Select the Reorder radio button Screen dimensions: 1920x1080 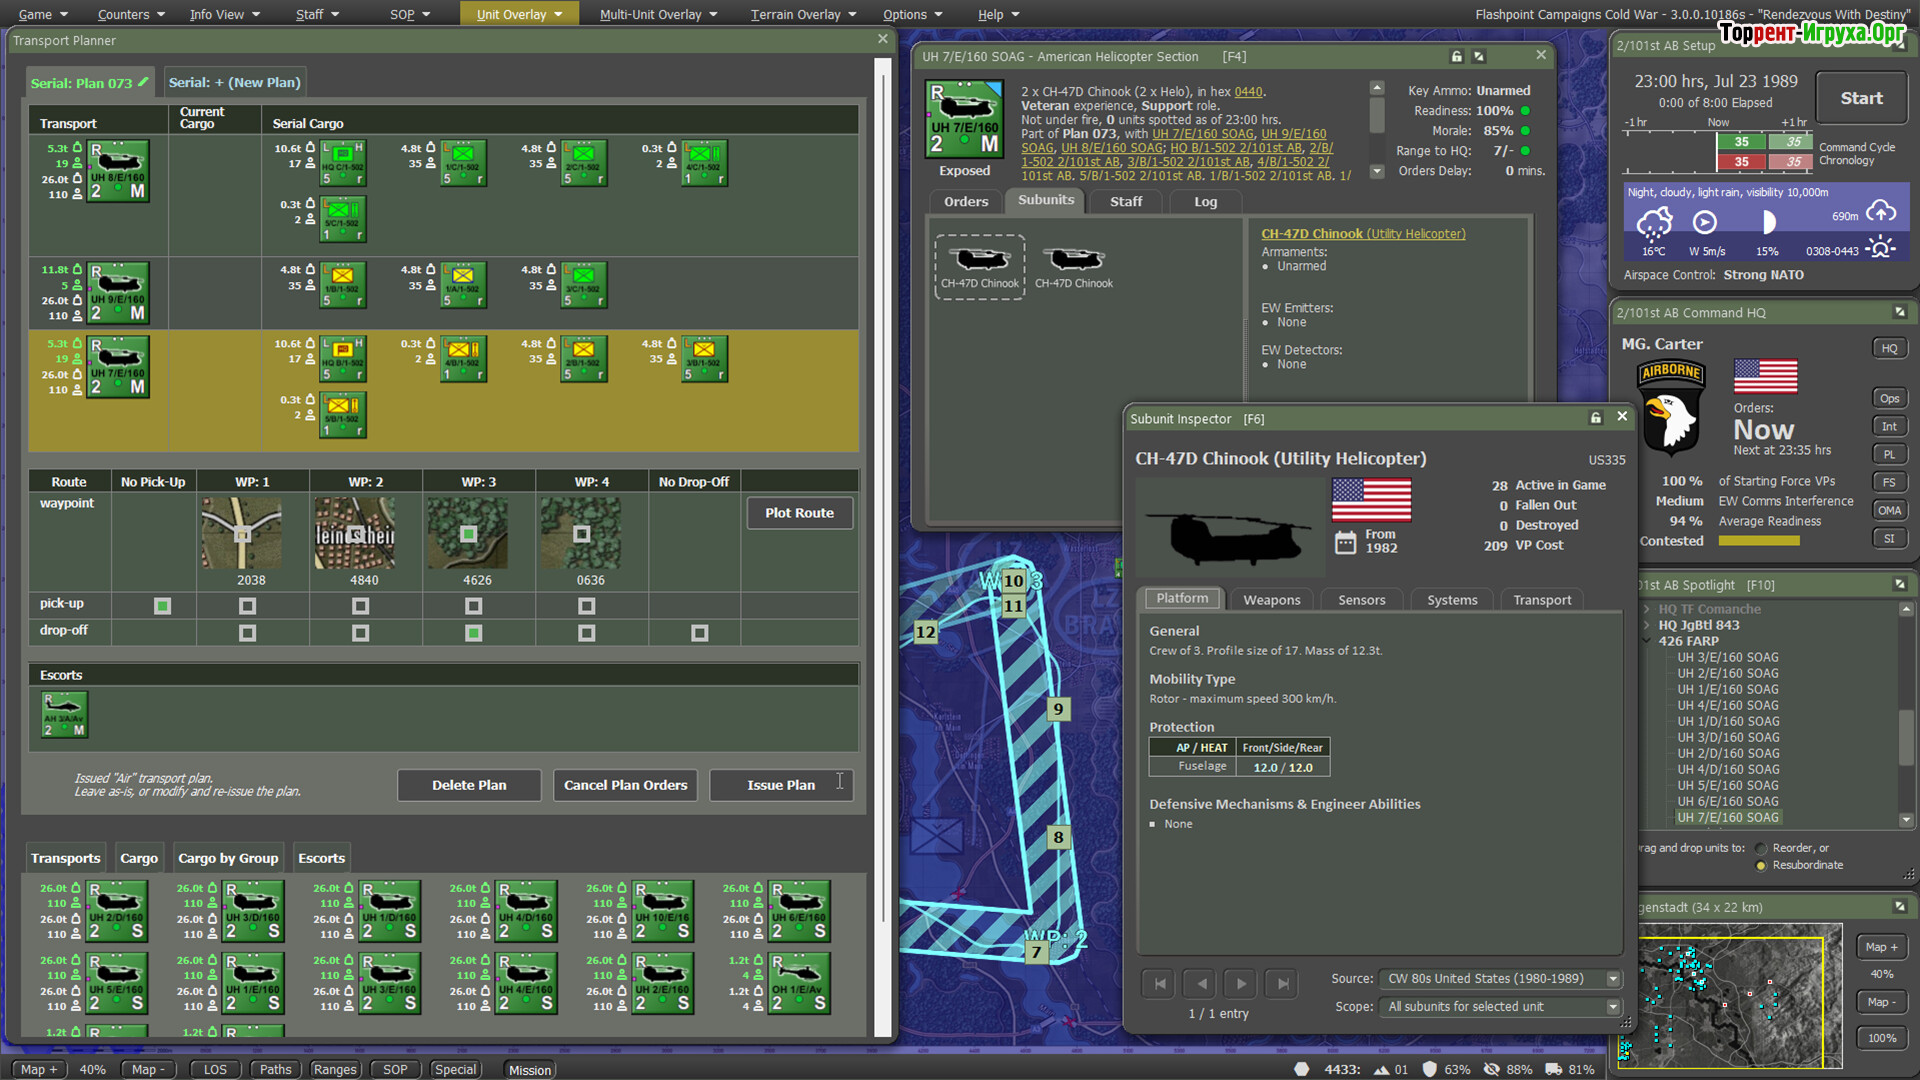click(x=1761, y=848)
